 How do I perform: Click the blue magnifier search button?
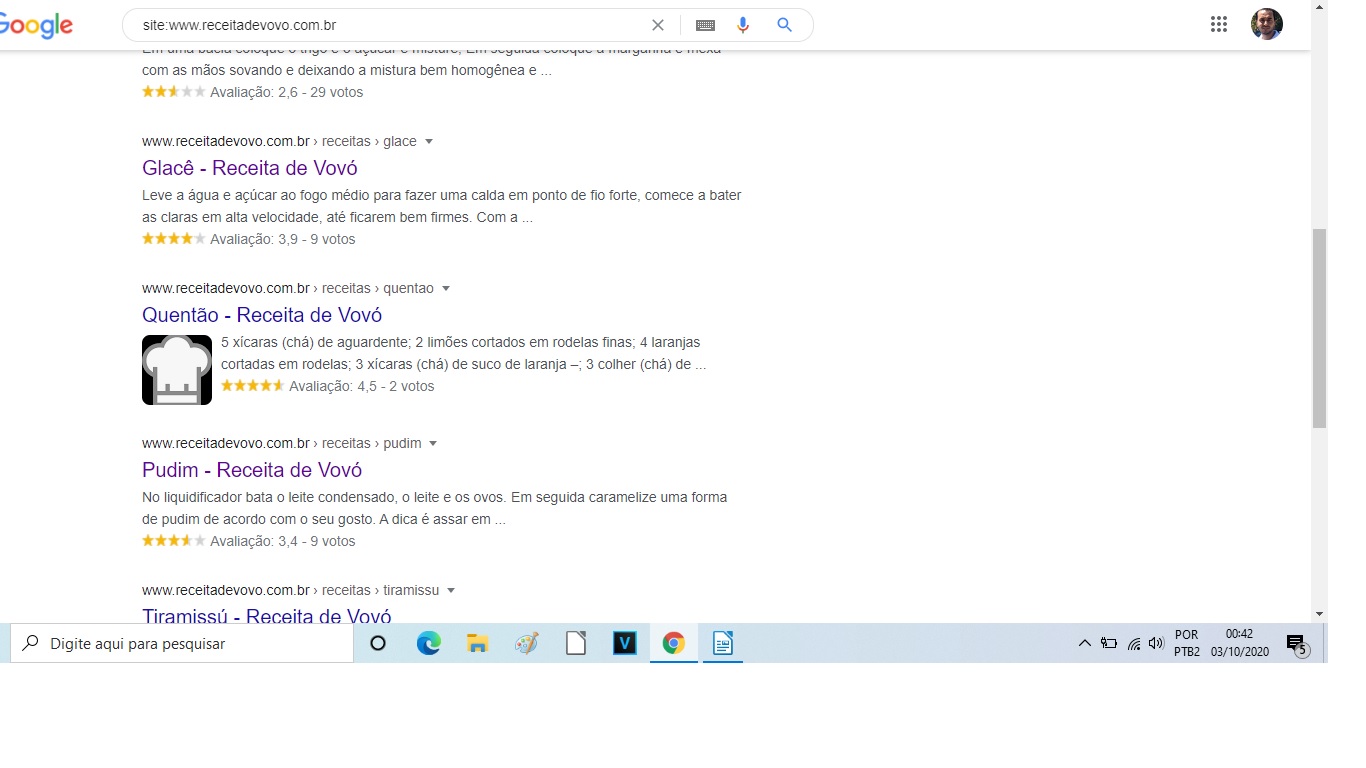pyautogui.click(x=784, y=25)
